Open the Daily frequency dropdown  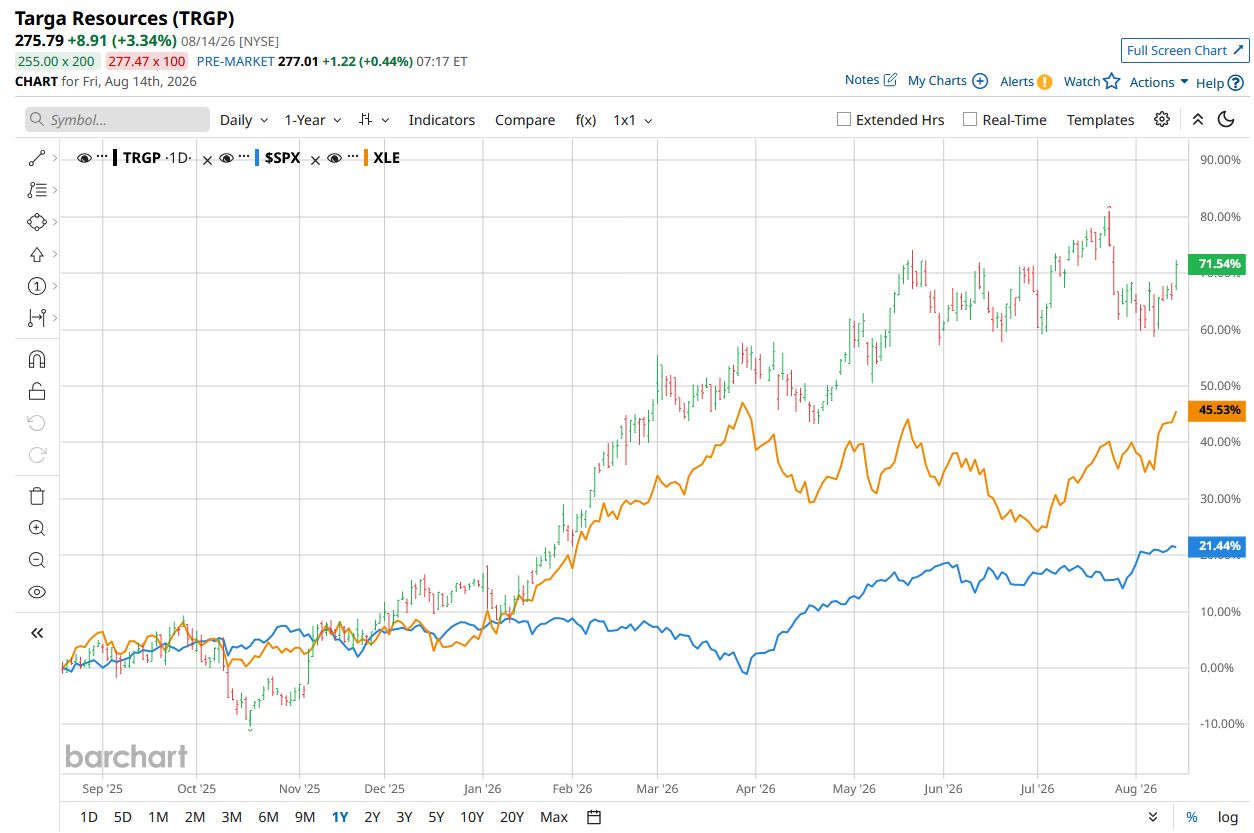[x=244, y=120]
